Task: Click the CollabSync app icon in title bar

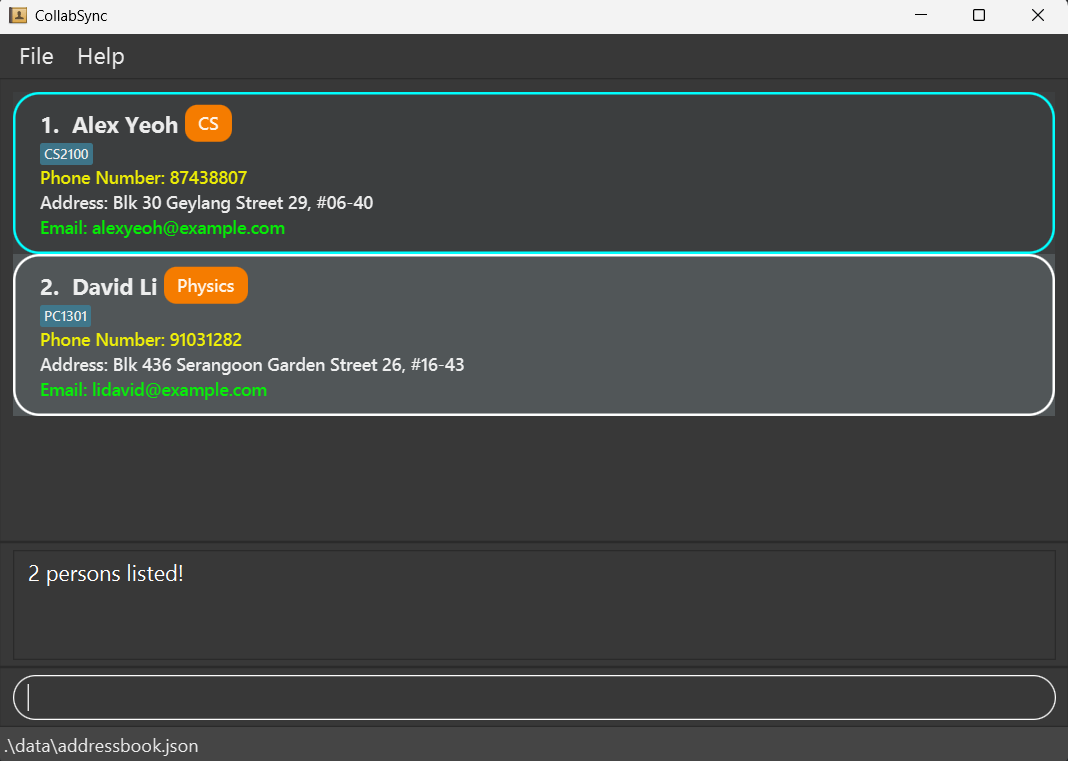Action: (17, 15)
